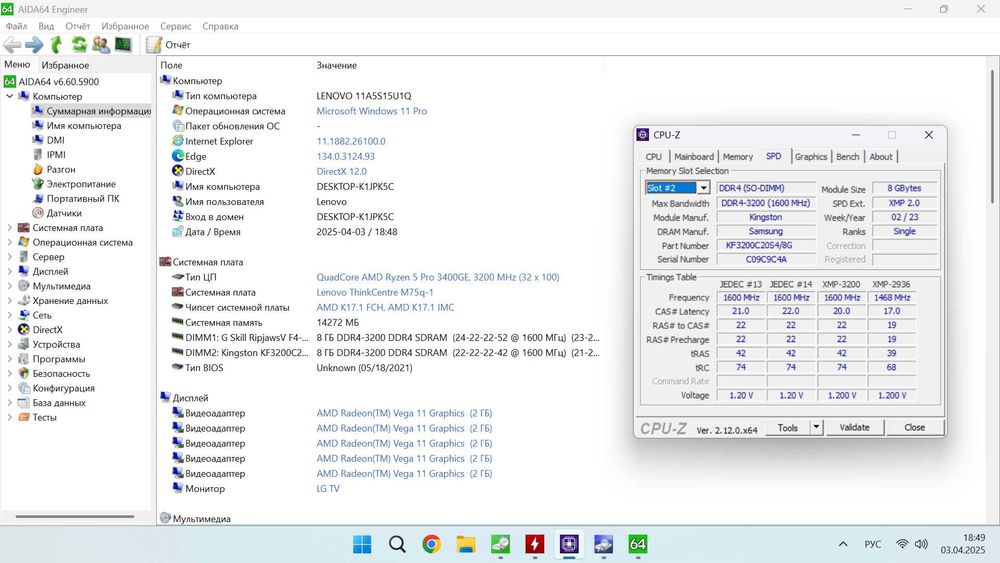Expand the Мультимедиа tree node
This screenshot has width=1000, height=563.
tap(10, 286)
